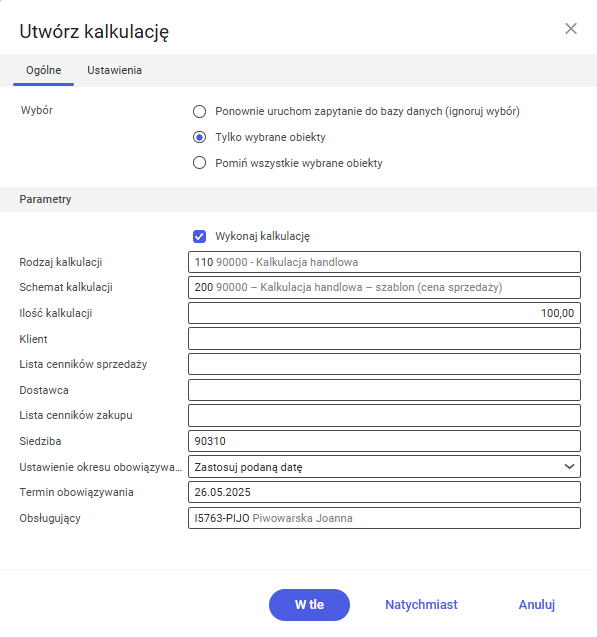Click the Natychmiast button

[421, 604]
